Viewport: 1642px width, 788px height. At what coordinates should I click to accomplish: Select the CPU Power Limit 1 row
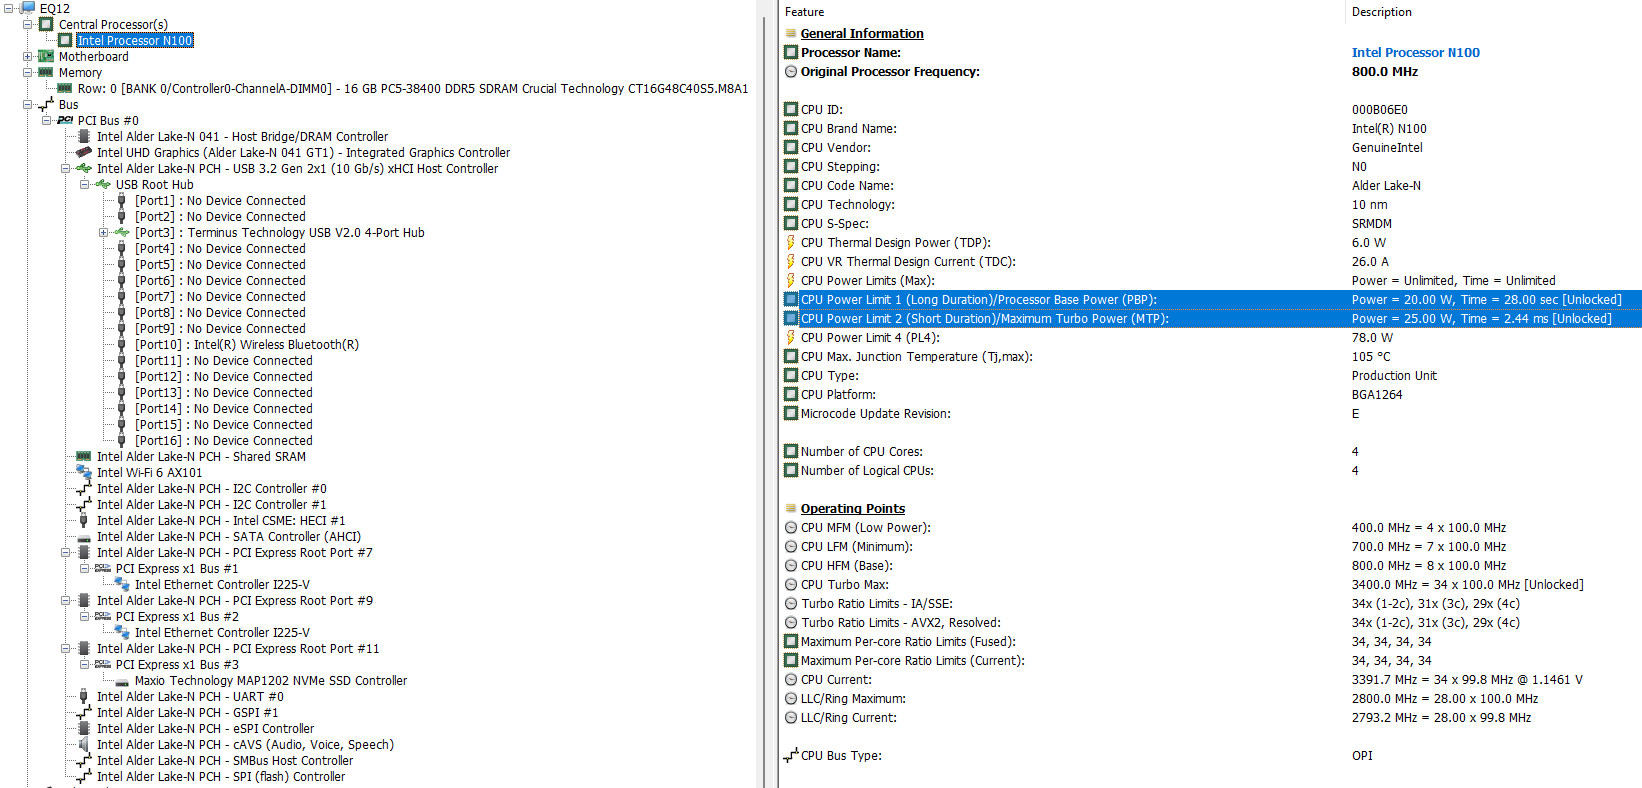(1212, 299)
